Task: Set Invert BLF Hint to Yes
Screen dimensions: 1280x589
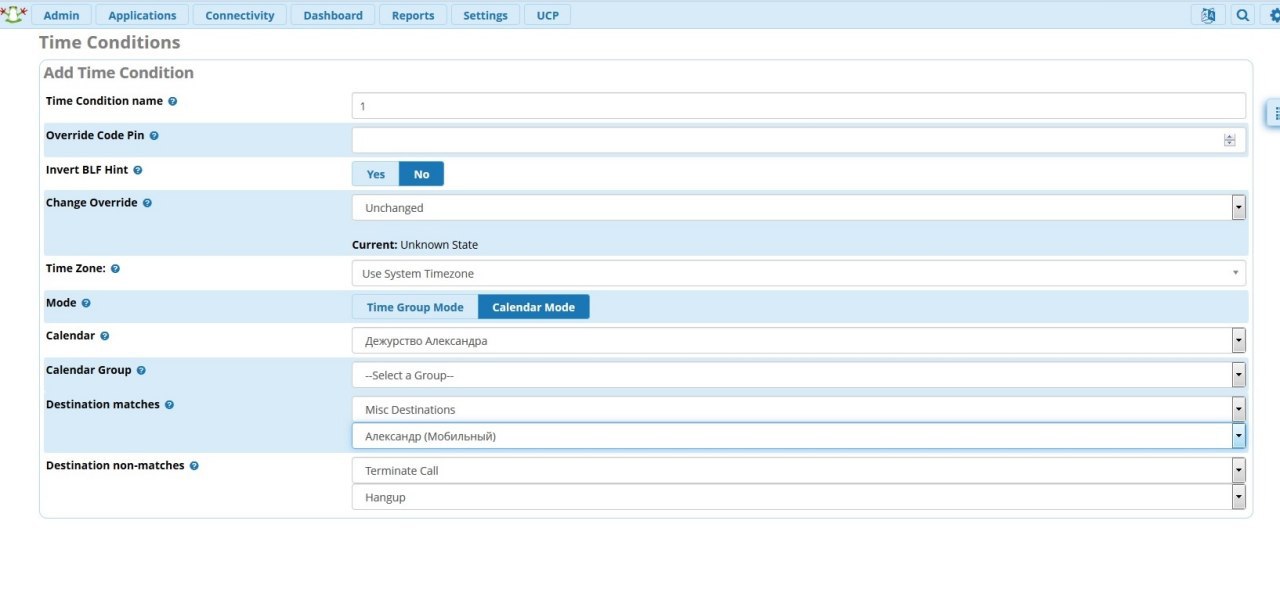Action: point(376,174)
